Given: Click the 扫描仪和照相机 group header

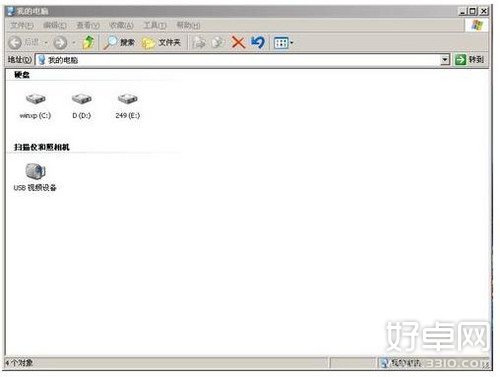Looking at the screenshot, I should (42, 147).
